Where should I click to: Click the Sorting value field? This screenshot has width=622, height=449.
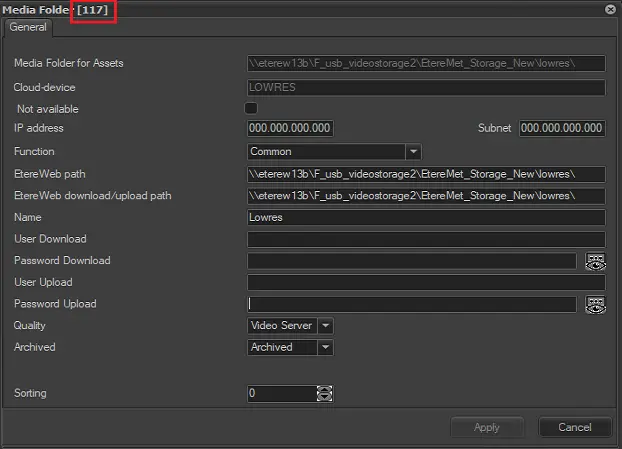click(x=281, y=394)
